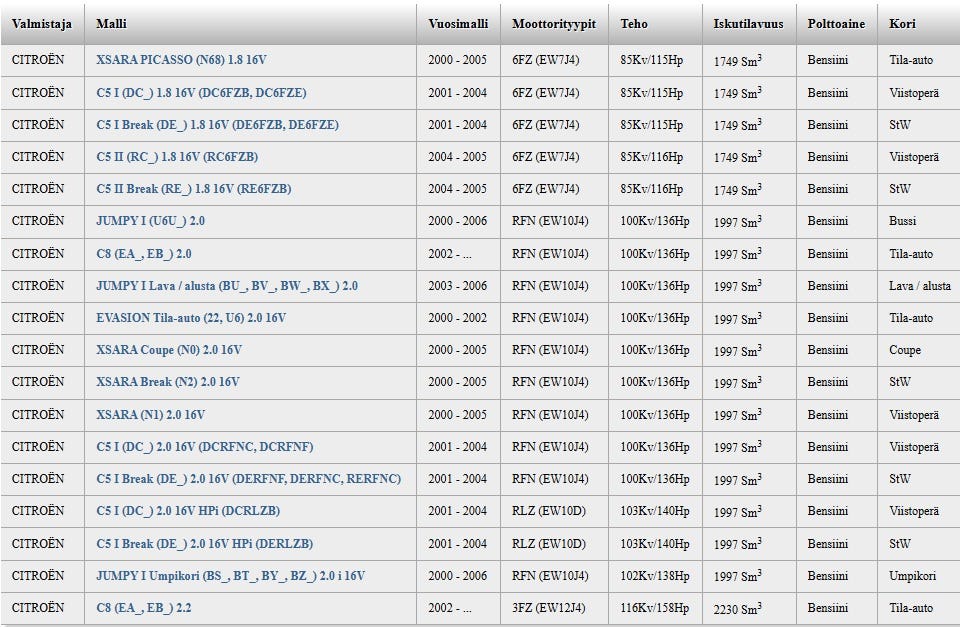Open C5 I (DC_) 2.0 16V (DCRFNC, DCRFNF) link
The image size is (960, 627).
pyautogui.click(x=204, y=447)
